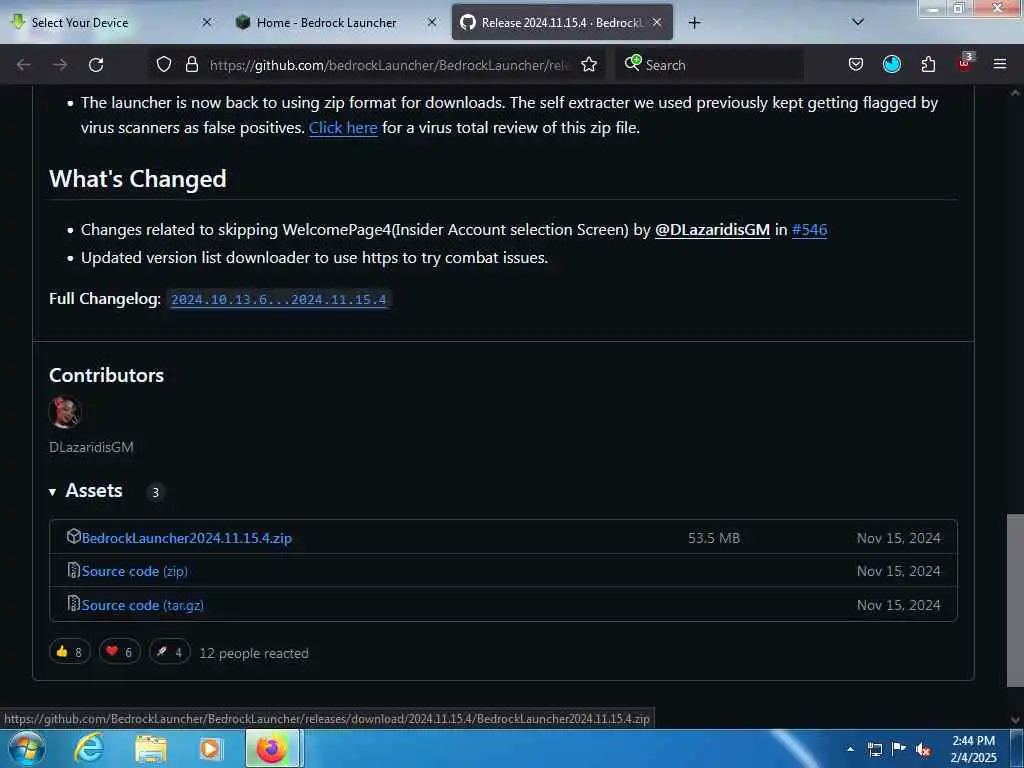Open the tracking protection shield icon
The image size is (1024, 768).
point(164,65)
